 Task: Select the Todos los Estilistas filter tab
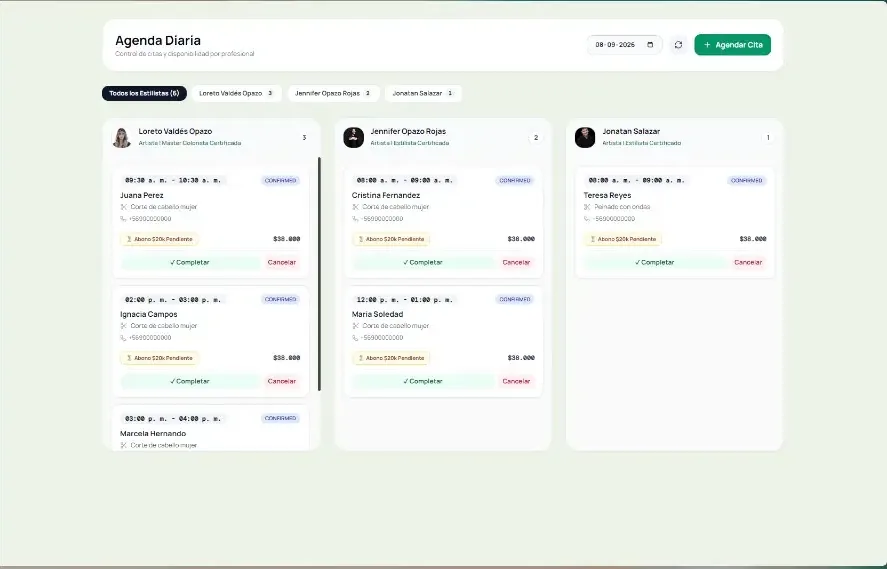pyautogui.click(x=144, y=93)
